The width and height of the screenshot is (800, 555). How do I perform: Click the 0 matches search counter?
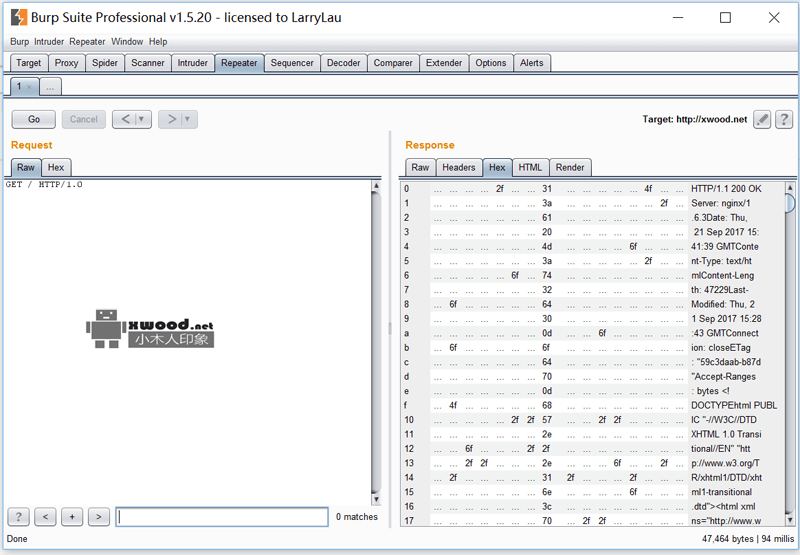pos(357,517)
